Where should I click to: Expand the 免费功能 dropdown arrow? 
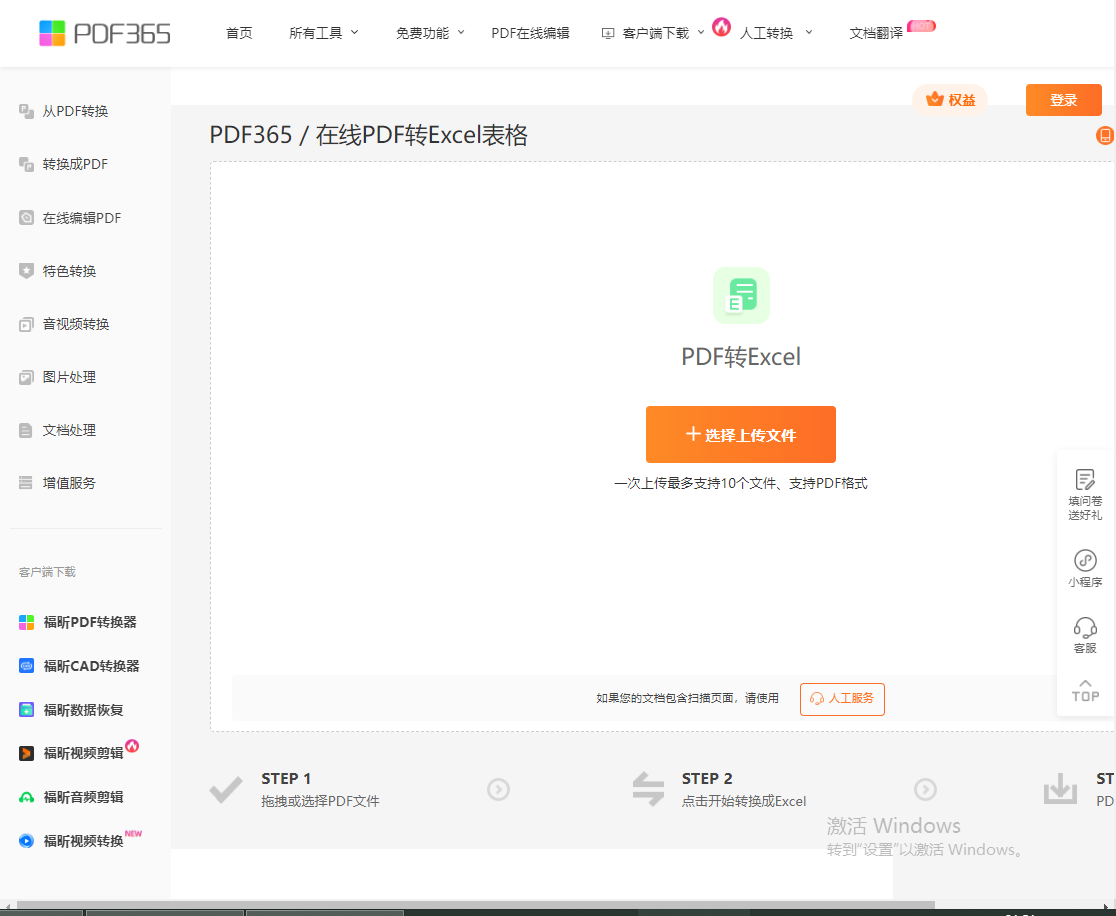(460, 33)
